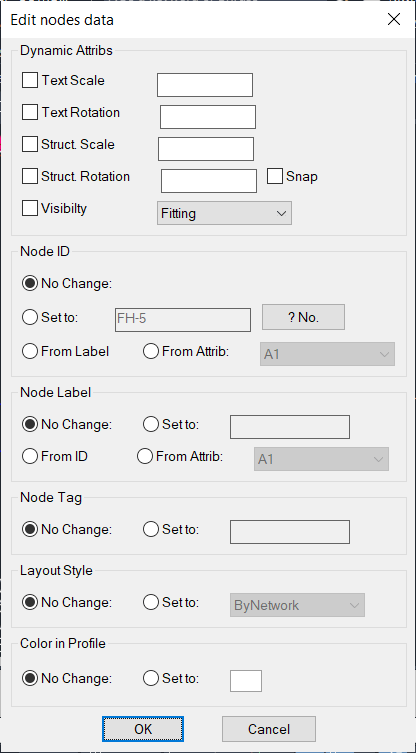Close the Edit nodes data dialog
This screenshot has width=416, height=753.
tap(394, 19)
